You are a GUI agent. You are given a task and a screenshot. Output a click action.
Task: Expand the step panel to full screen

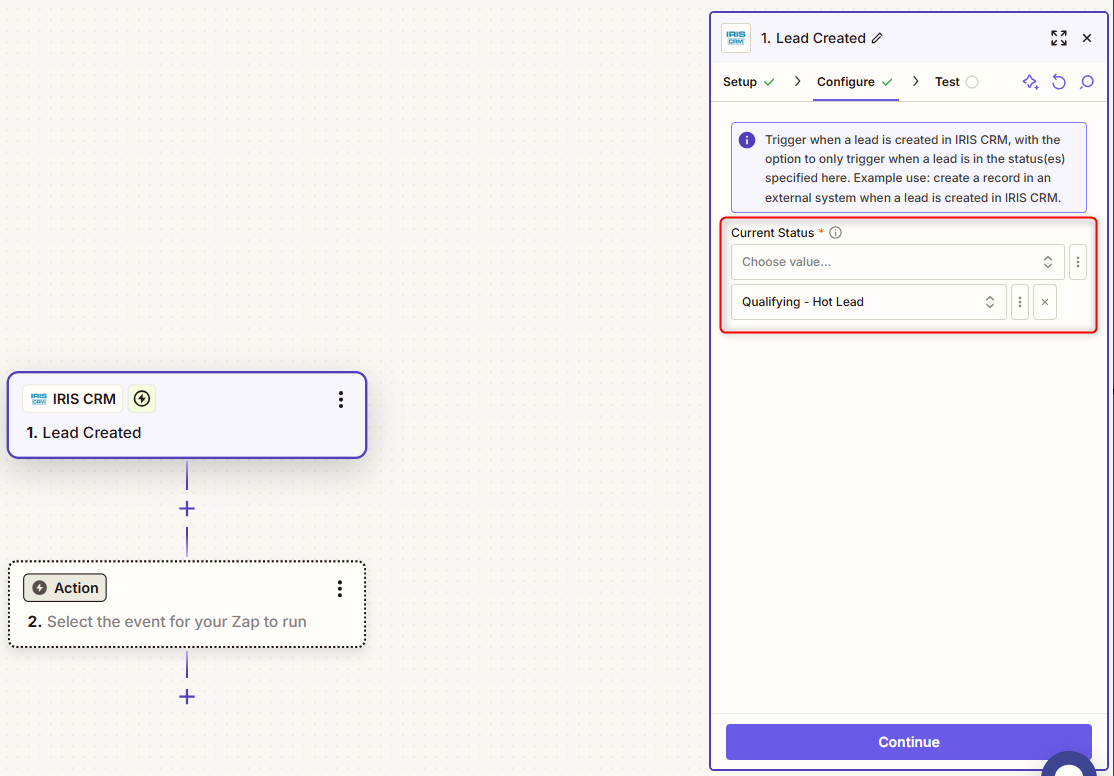pyautogui.click(x=1059, y=38)
